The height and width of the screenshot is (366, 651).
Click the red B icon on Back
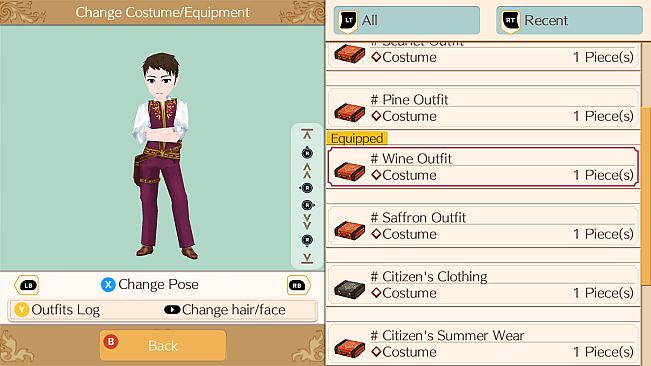click(x=111, y=342)
